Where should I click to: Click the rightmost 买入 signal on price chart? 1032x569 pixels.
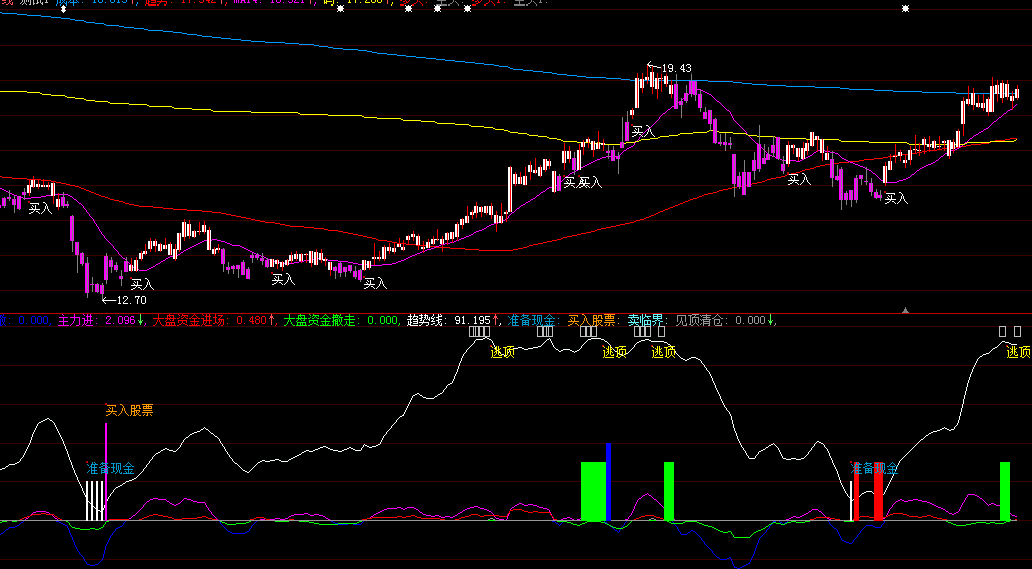point(896,198)
